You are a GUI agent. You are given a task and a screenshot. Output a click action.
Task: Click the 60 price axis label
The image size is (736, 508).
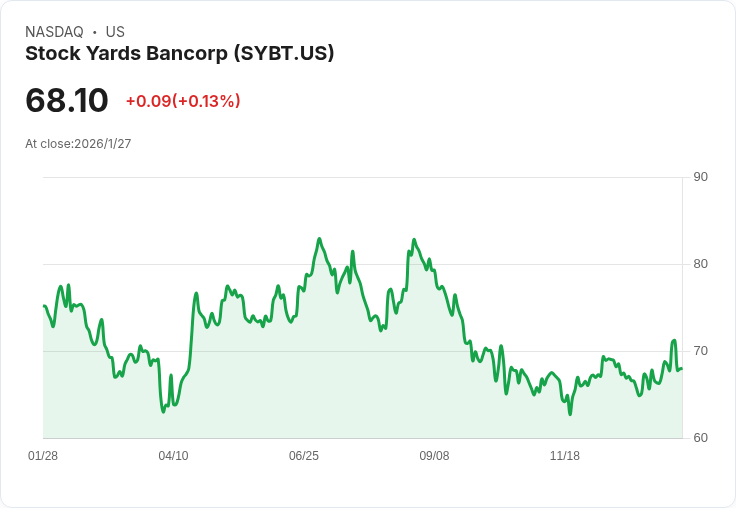click(700, 438)
